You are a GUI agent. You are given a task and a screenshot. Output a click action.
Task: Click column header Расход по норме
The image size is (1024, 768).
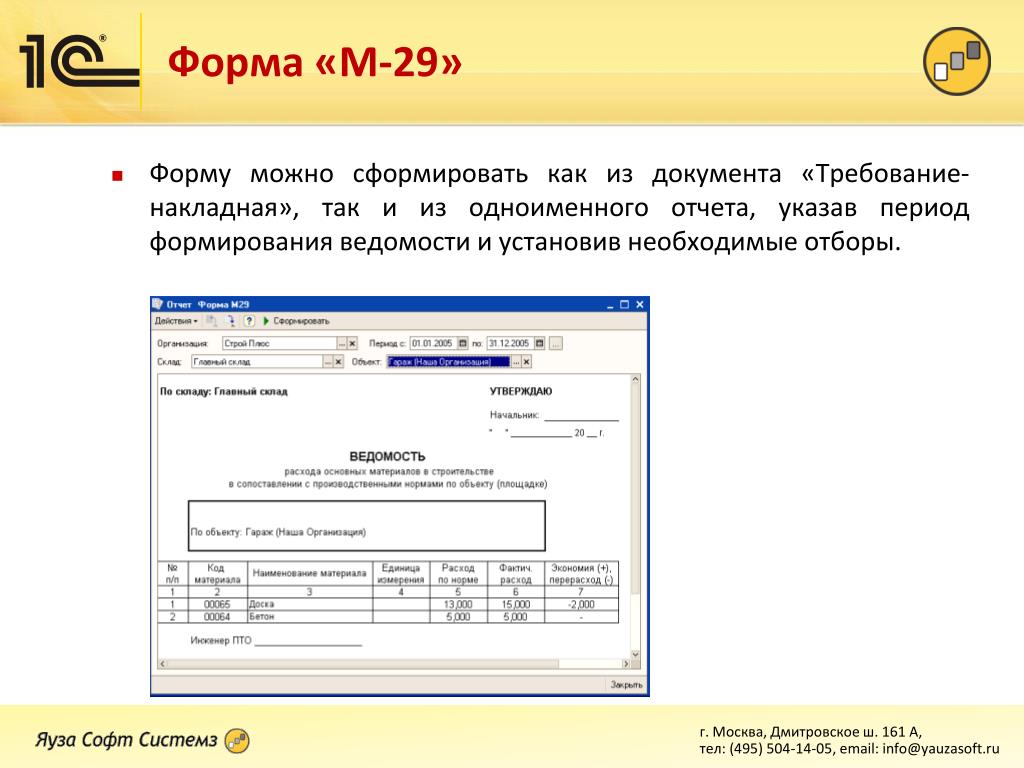pos(458,573)
